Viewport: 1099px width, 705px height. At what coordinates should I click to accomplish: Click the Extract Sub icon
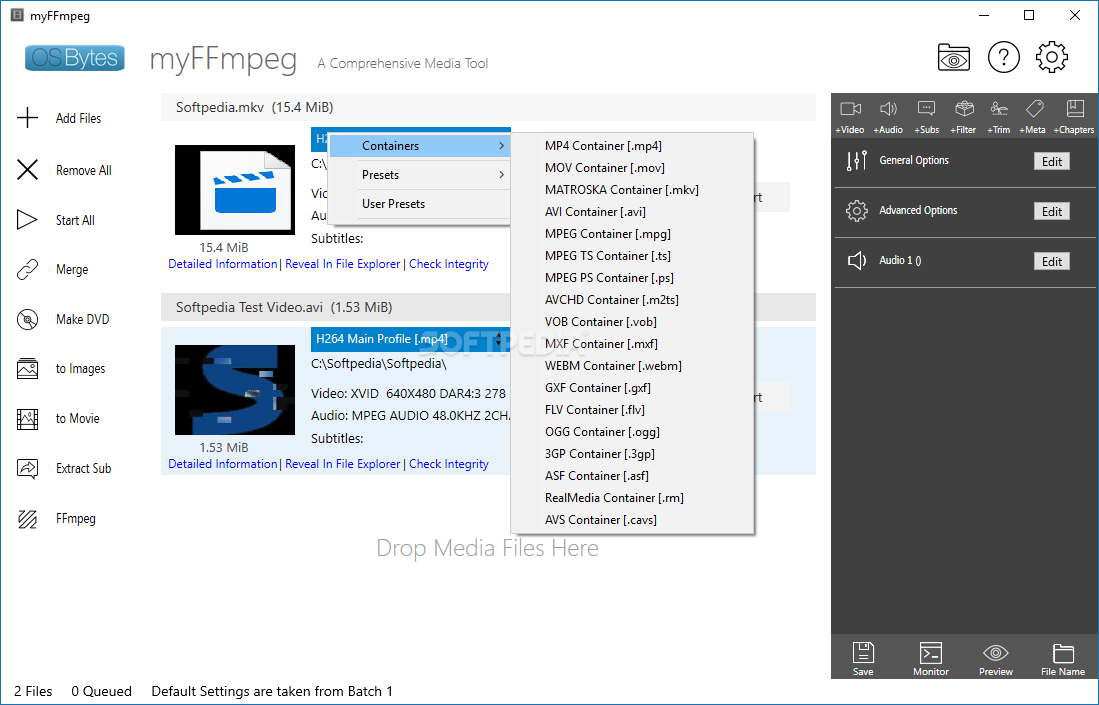point(27,468)
